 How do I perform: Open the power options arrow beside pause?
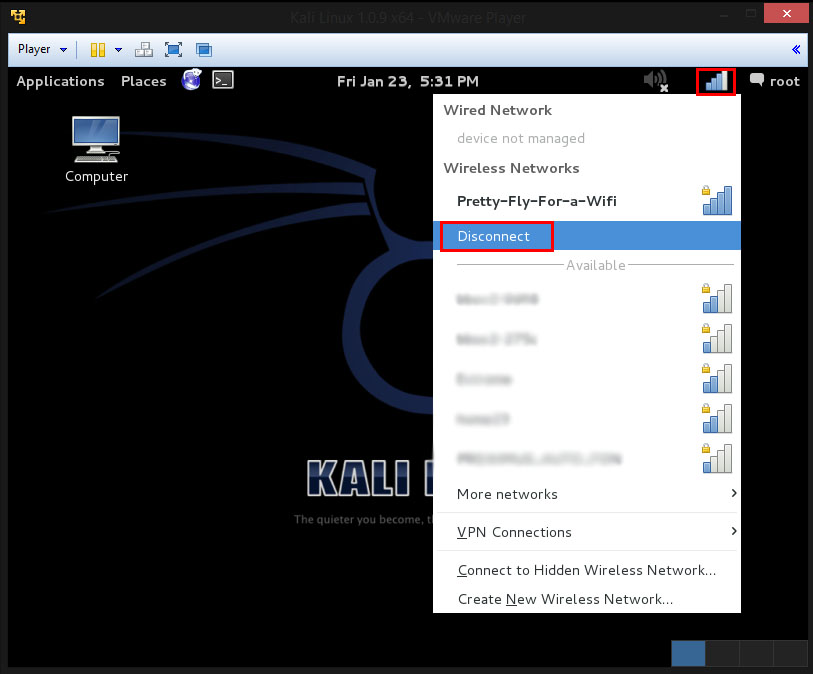(118, 50)
